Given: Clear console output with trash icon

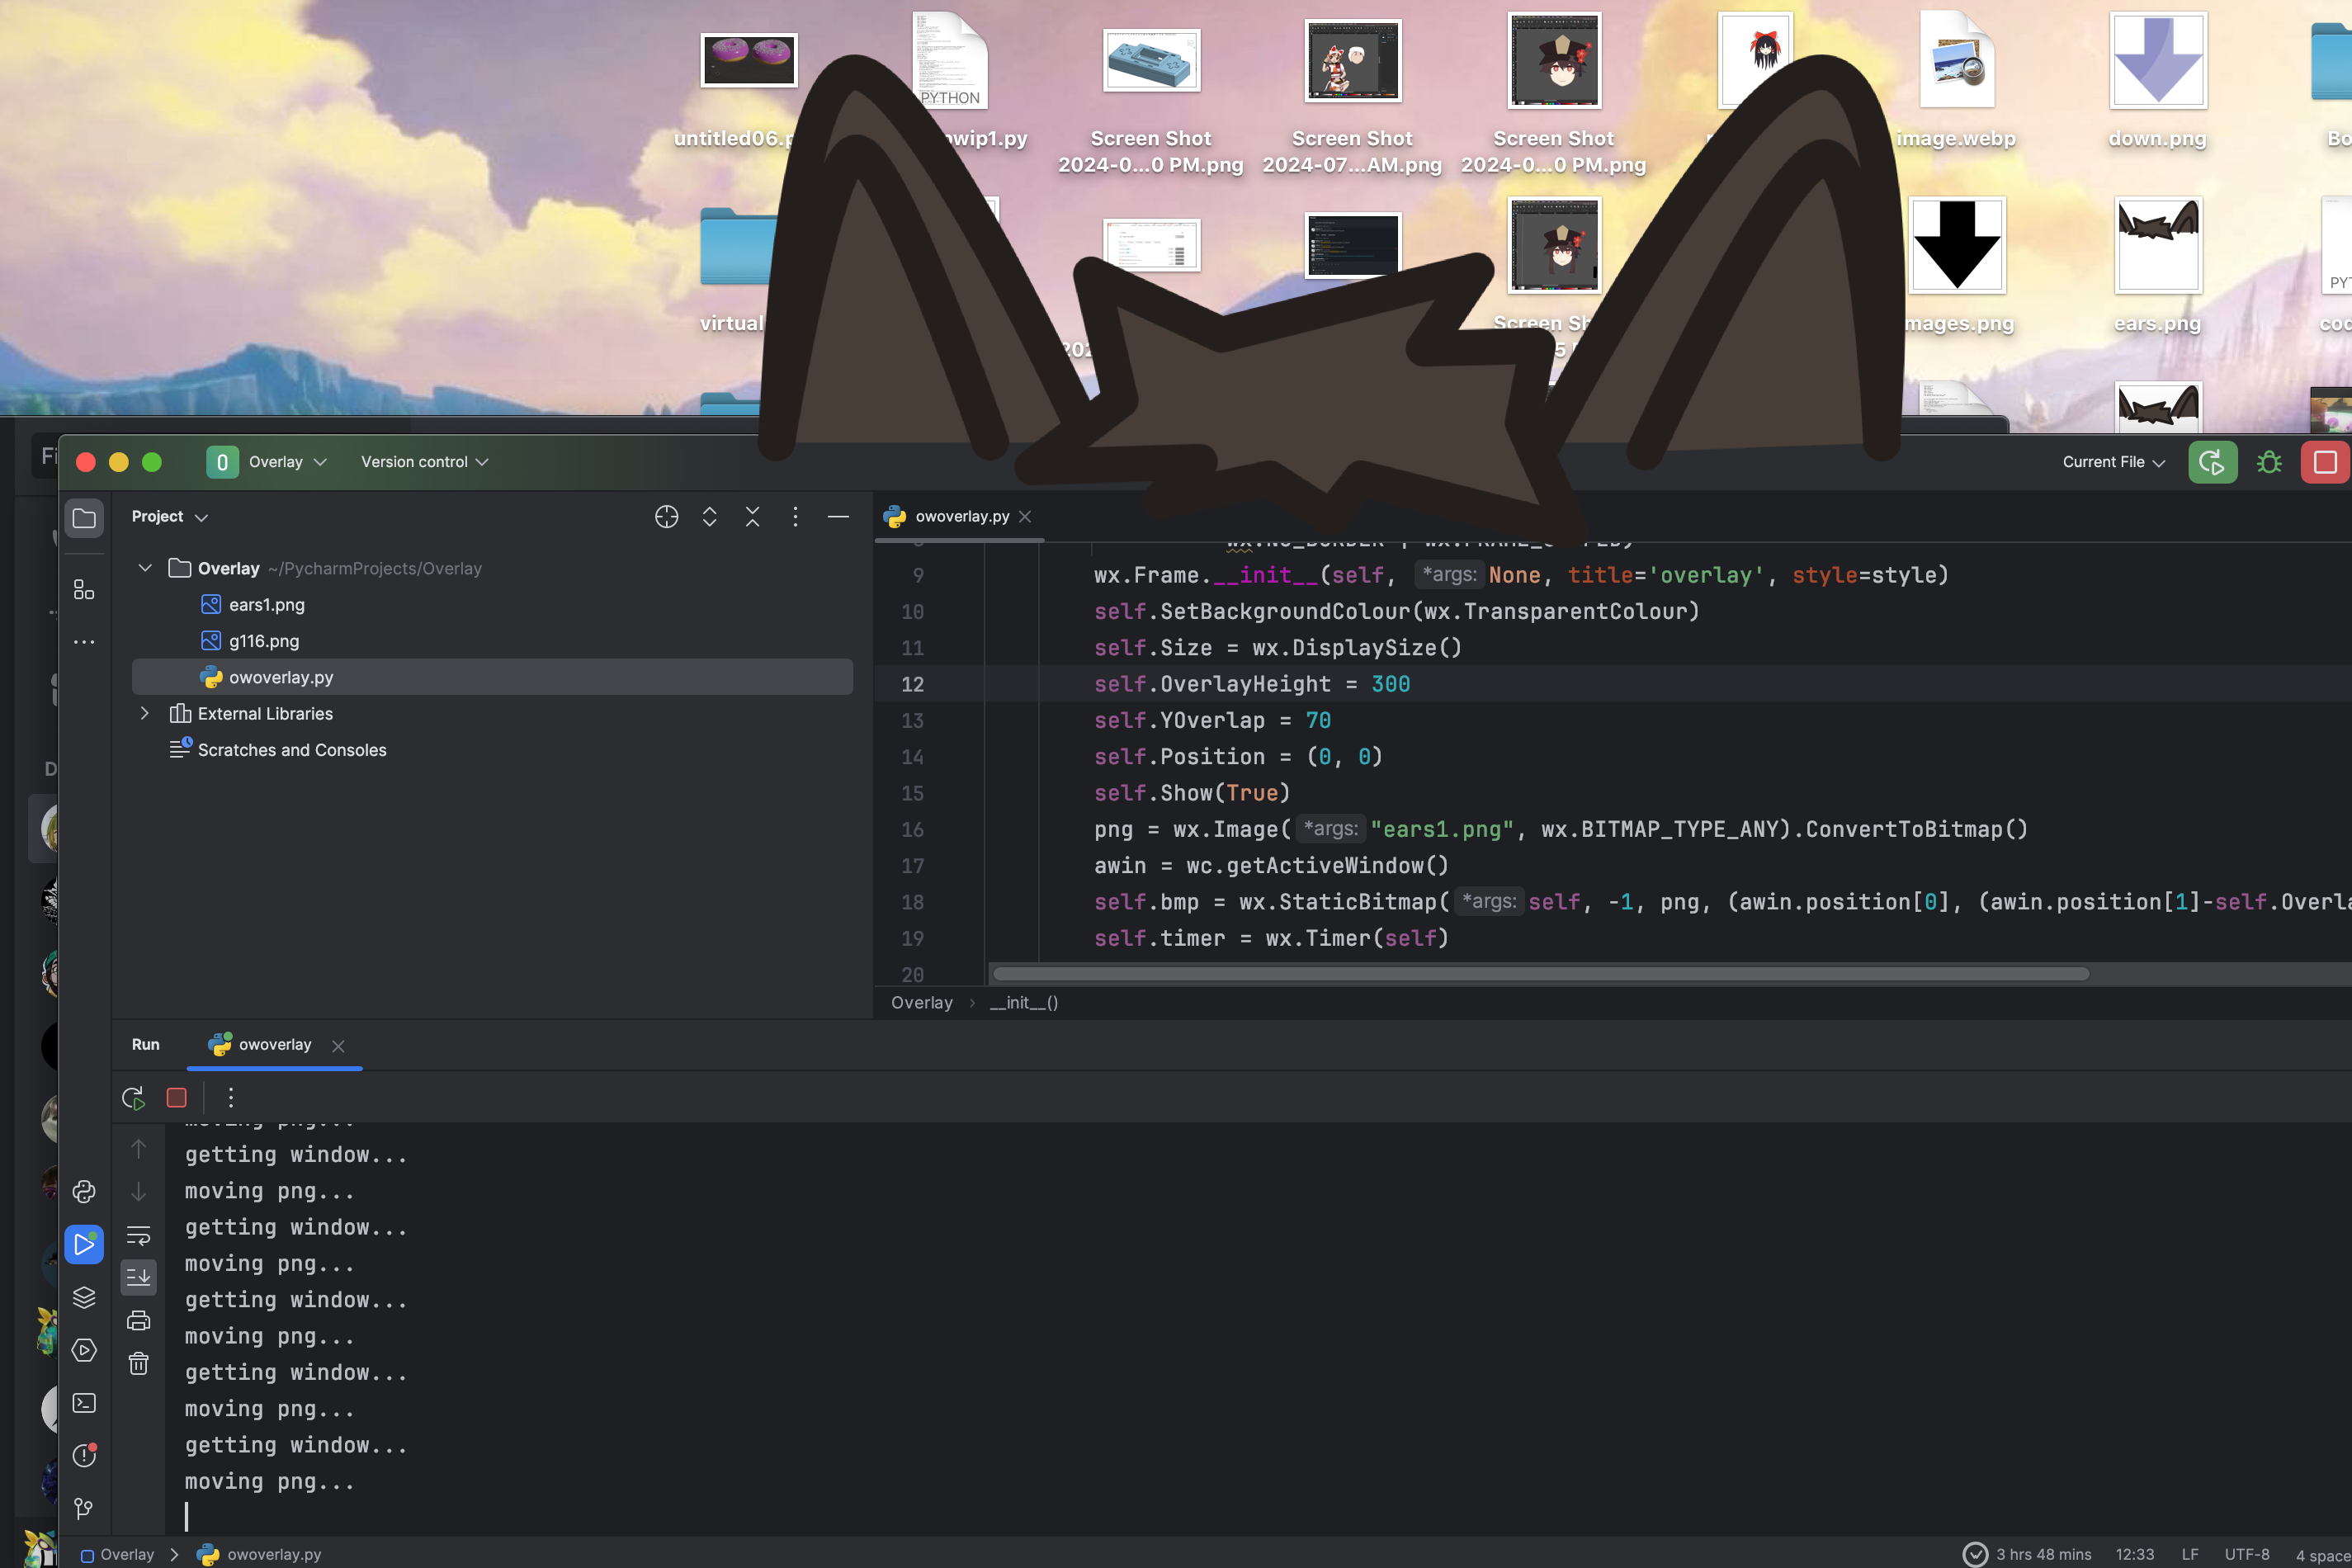Looking at the screenshot, I should (139, 1364).
